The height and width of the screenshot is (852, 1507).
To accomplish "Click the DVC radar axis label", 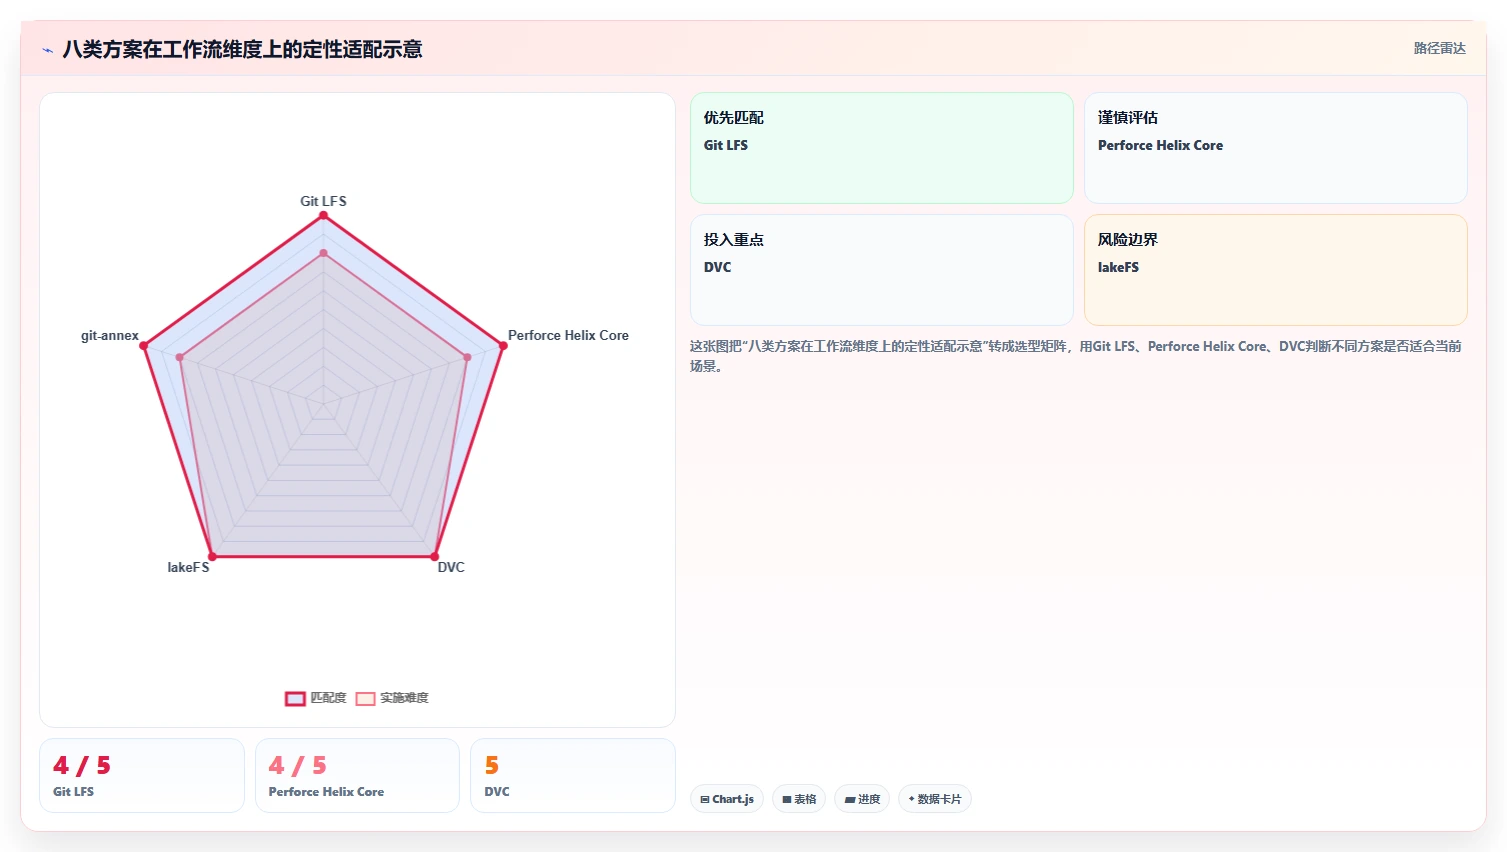I will (451, 567).
